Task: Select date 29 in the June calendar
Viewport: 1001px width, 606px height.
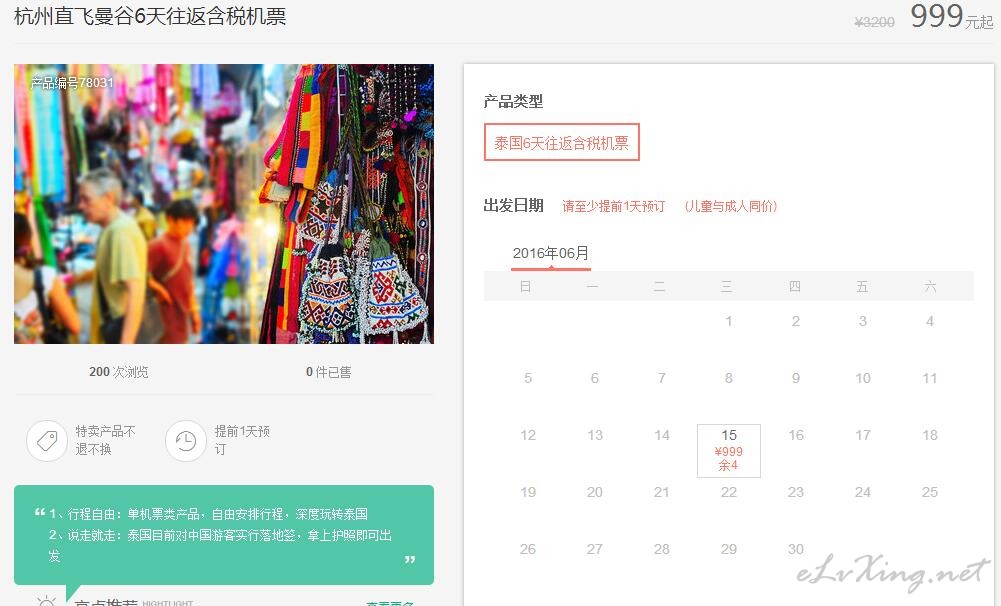Action: tap(728, 549)
